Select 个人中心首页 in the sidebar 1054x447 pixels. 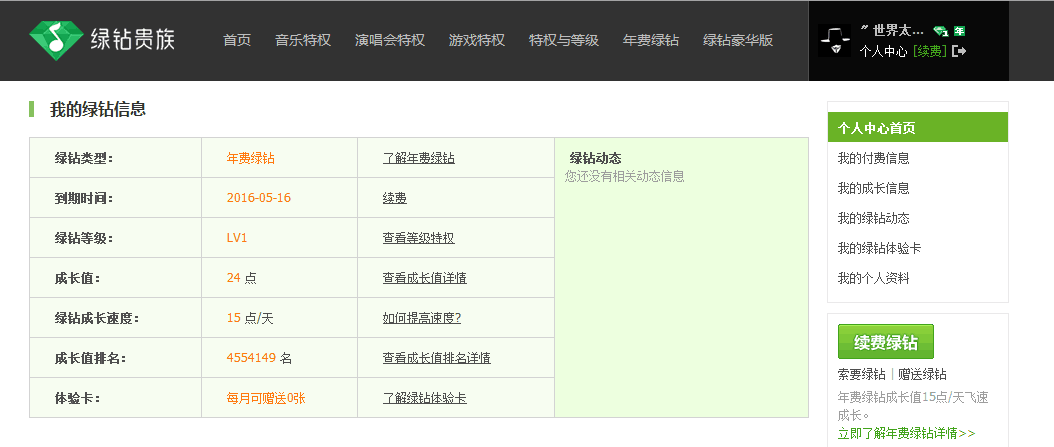pyautogui.click(x=918, y=128)
